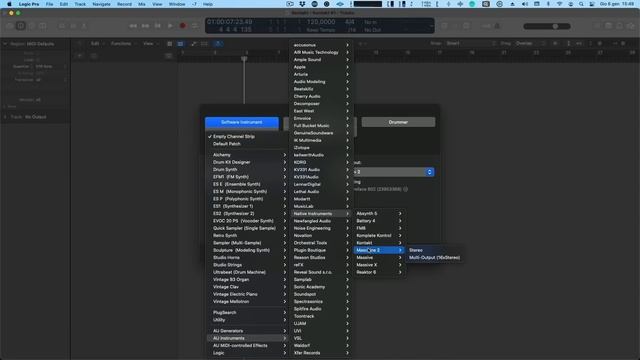Viewport: 640px width, 360px height.
Task: Open the Toontrack vendor submenu
Action: click(320, 316)
